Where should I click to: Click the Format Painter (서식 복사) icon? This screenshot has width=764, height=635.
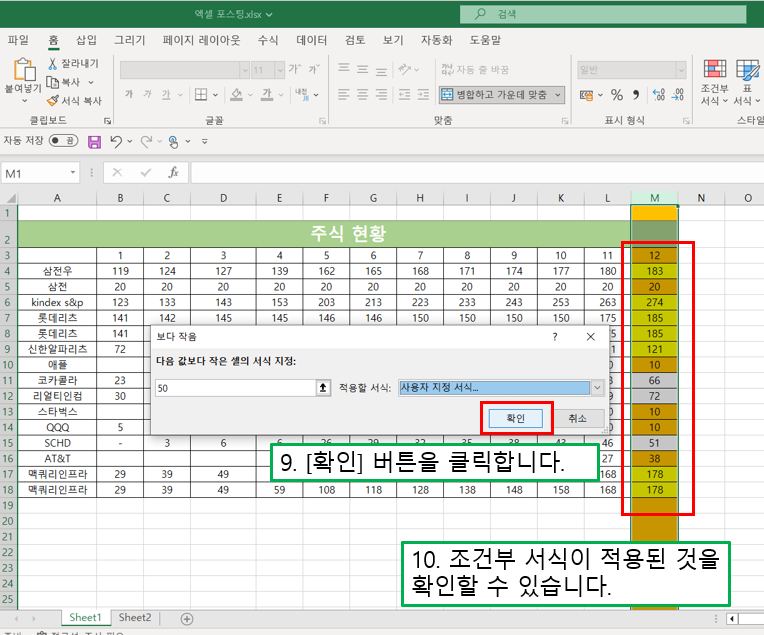[52, 100]
